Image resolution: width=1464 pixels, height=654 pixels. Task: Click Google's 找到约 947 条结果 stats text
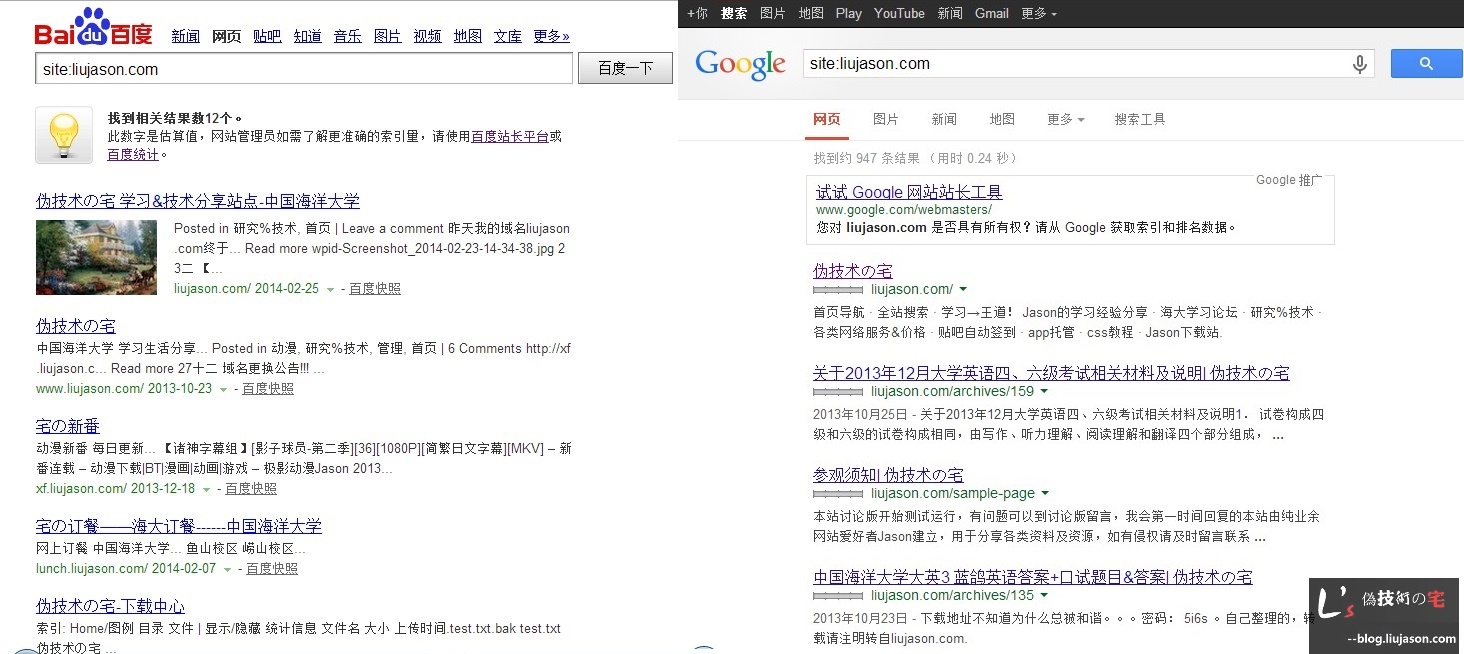click(915, 158)
